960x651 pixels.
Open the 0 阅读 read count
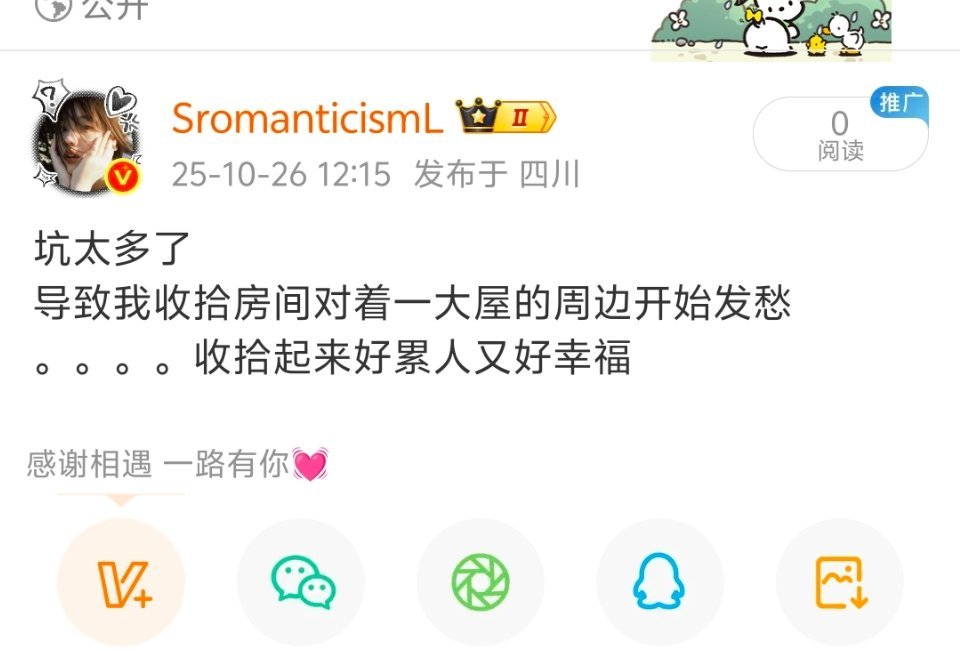(840, 135)
